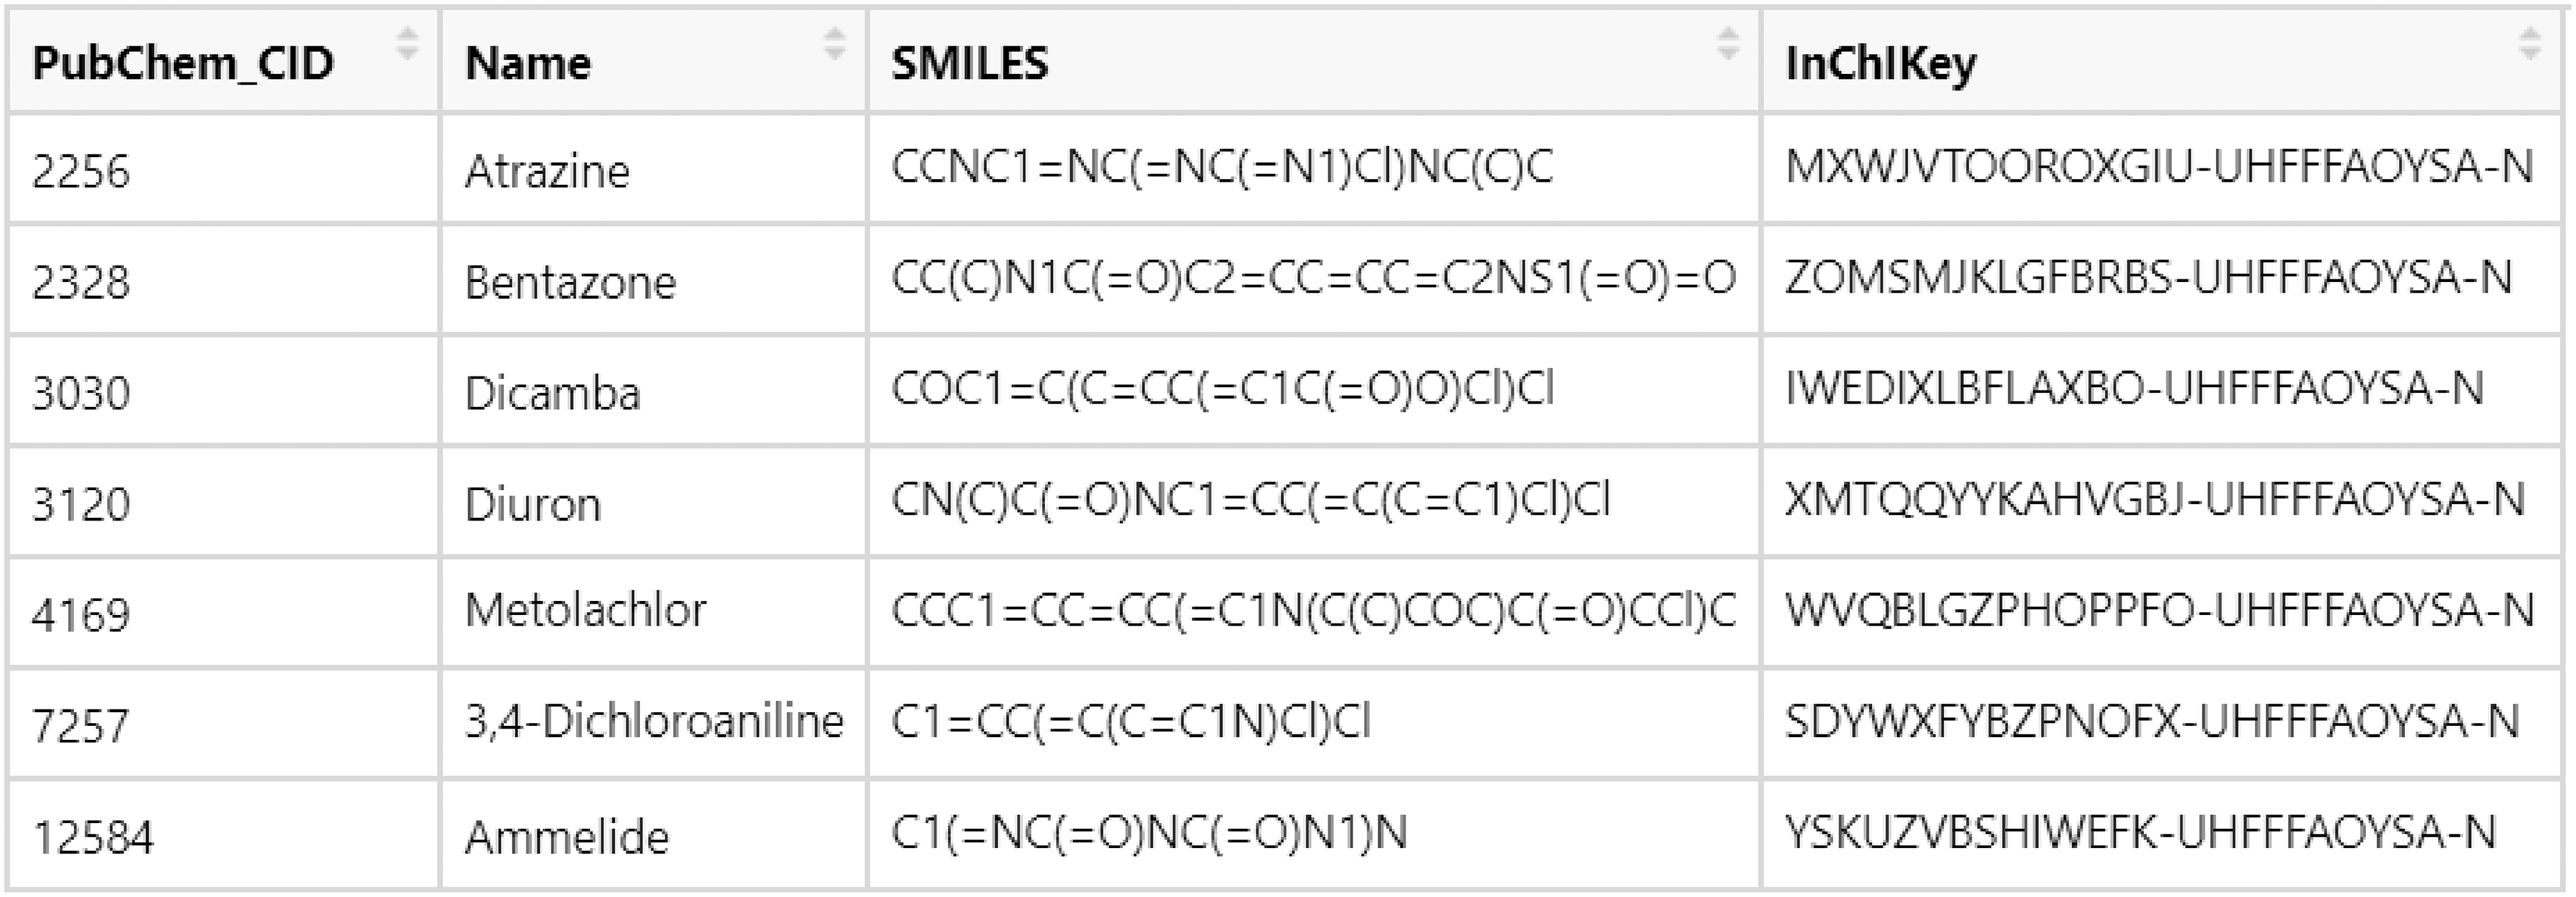Click the Dicamba name cell

coord(552,393)
